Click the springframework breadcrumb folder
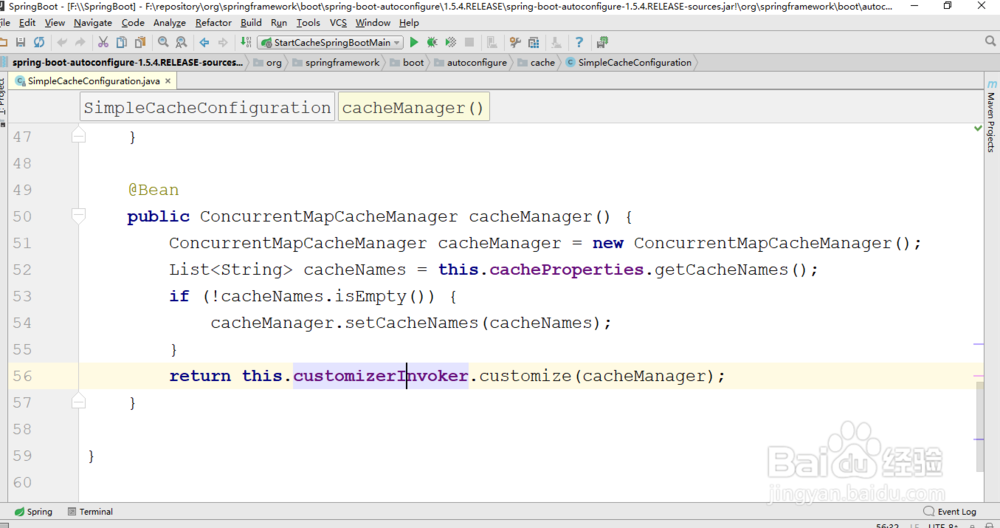 (336, 62)
